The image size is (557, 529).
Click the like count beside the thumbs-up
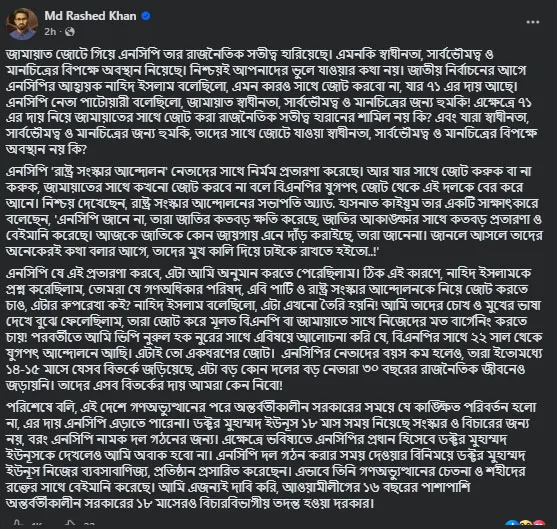(x=37, y=525)
